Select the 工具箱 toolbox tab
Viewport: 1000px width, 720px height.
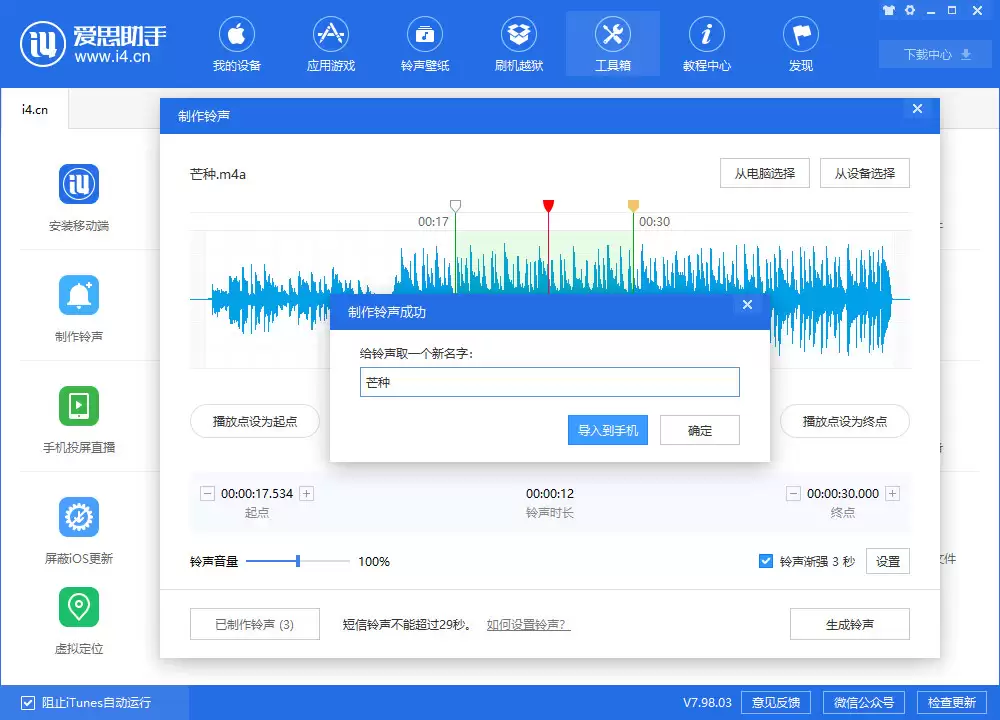613,45
